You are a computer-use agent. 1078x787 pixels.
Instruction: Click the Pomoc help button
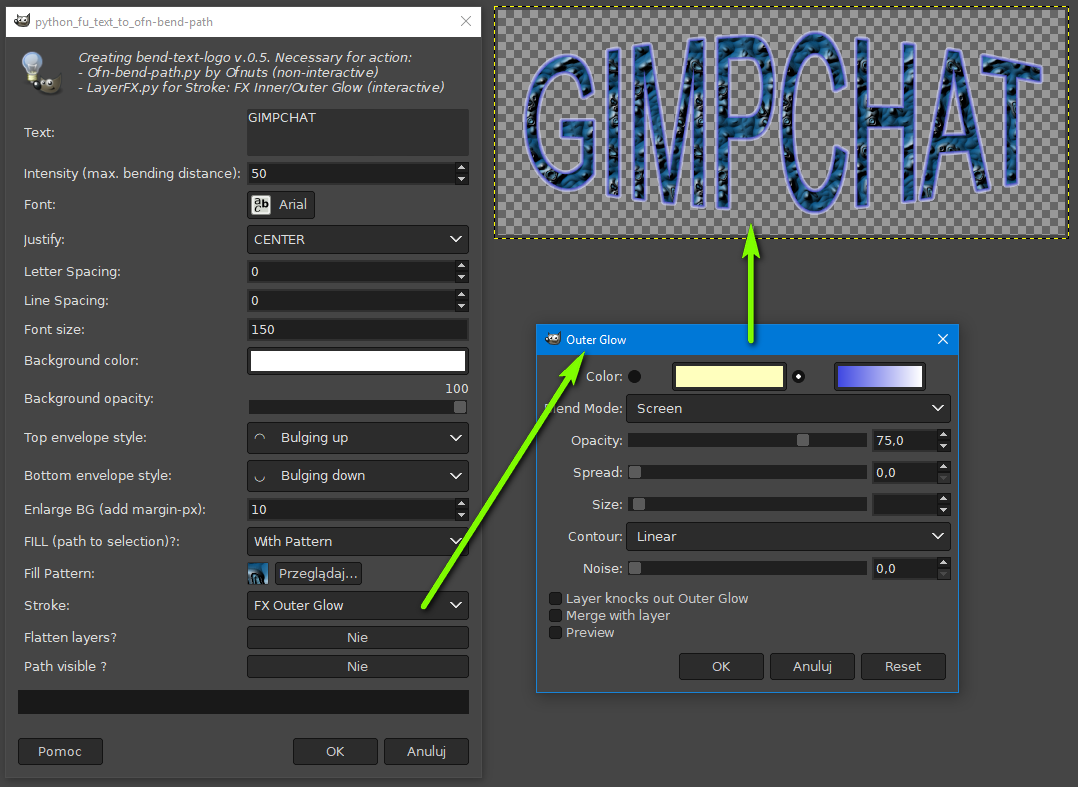60,751
